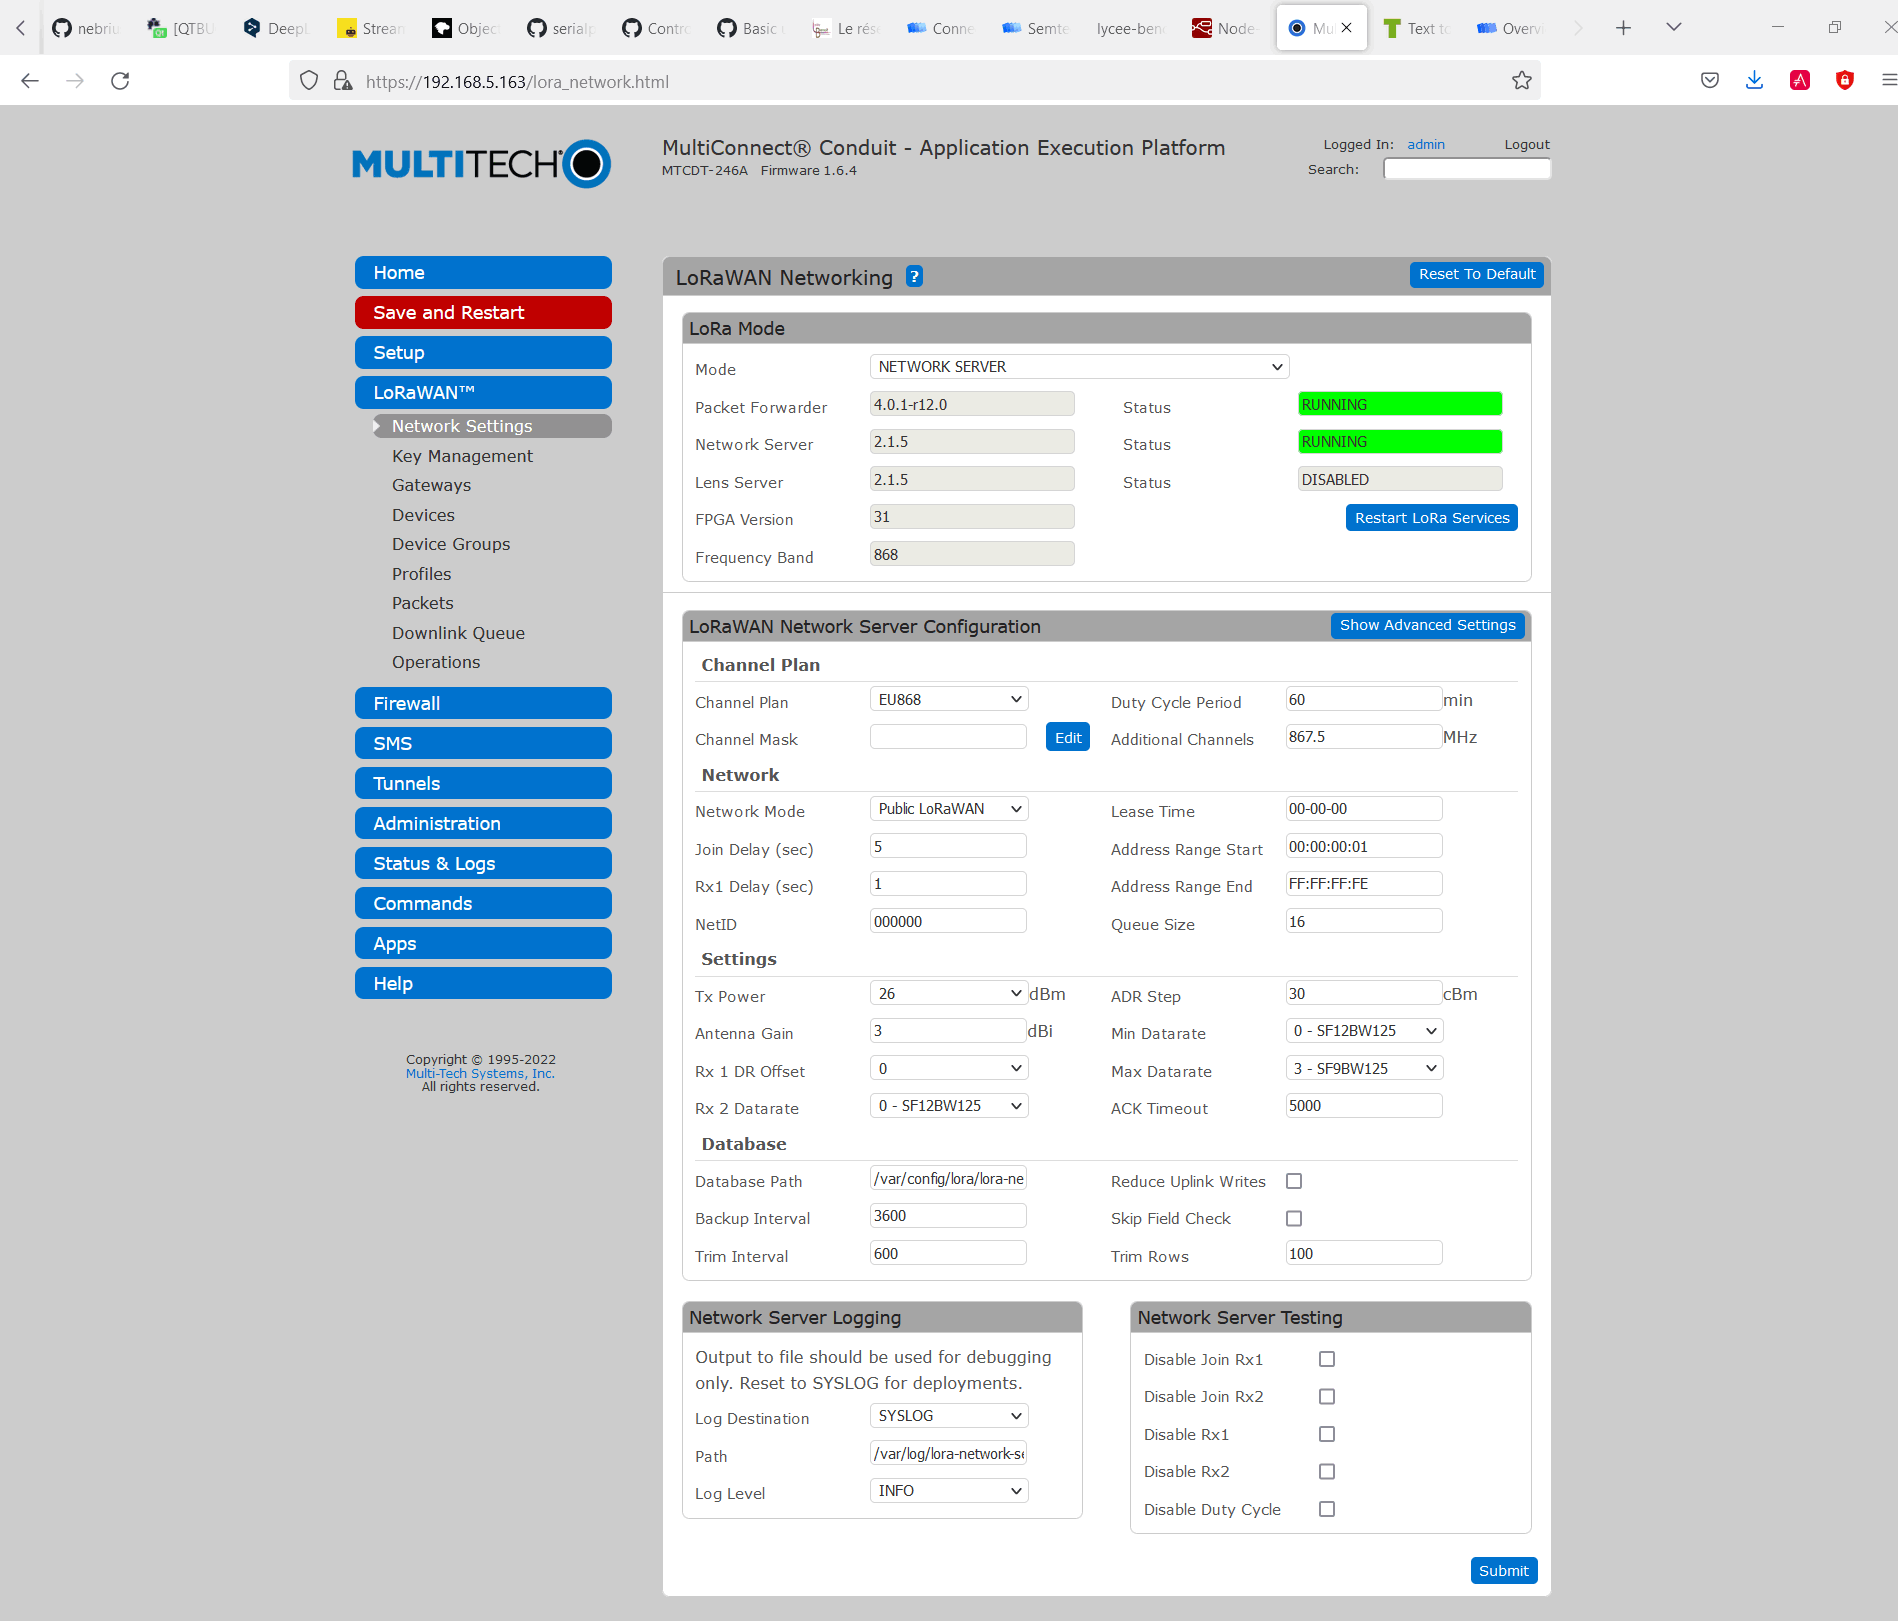Bookmark this page with the star icon
The height and width of the screenshot is (1621, 1898).
(1521, 81)
